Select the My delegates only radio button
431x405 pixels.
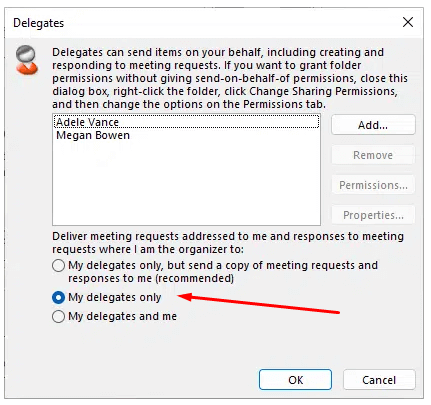tap(59, 297)
